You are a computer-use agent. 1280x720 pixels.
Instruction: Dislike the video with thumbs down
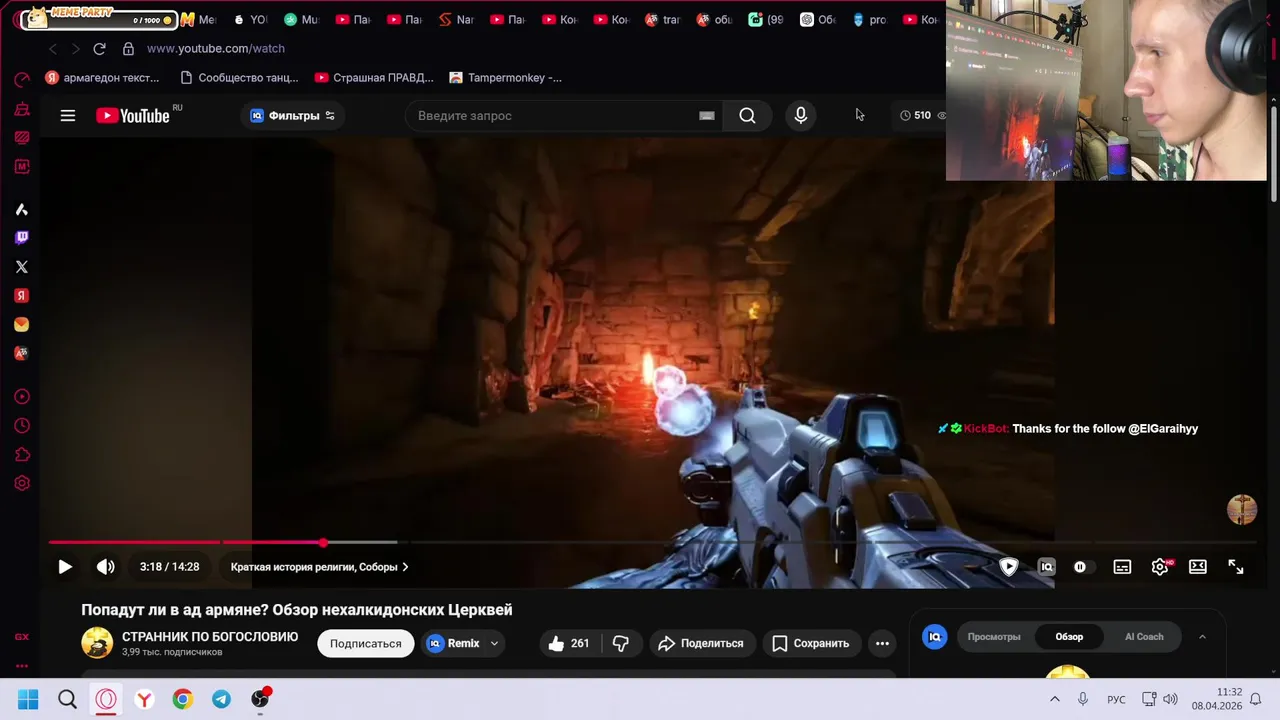pyautogui.click(x=621, y=644)
